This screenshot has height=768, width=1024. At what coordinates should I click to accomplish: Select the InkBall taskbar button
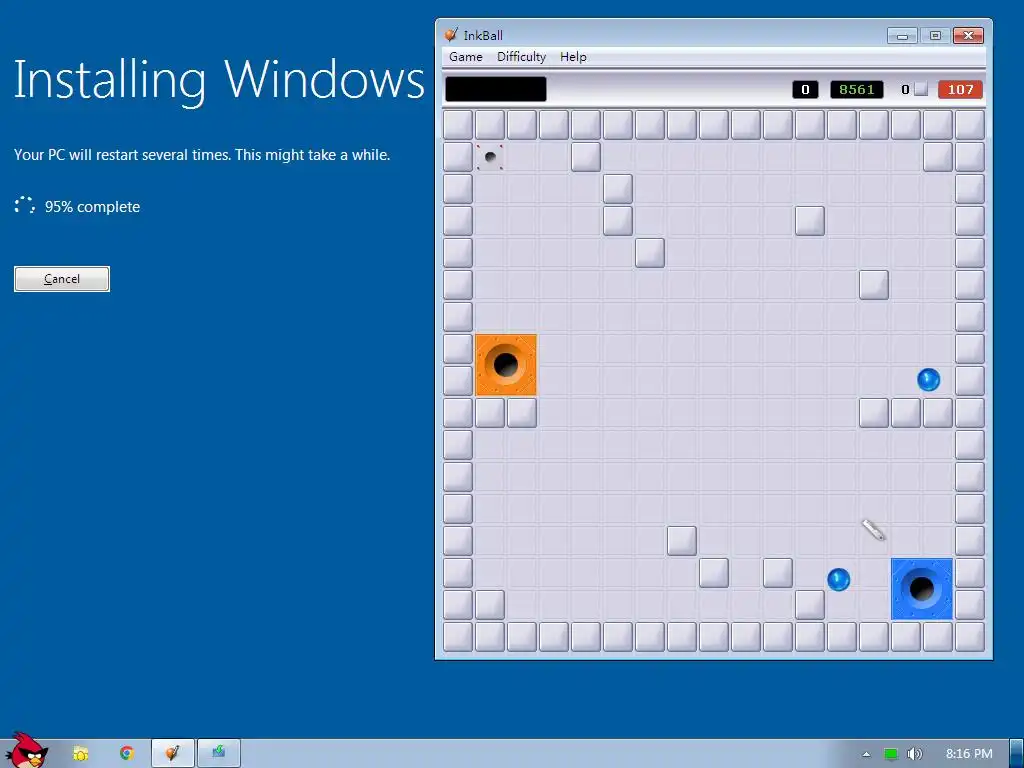pyautogui.click(x=172, y=753)
